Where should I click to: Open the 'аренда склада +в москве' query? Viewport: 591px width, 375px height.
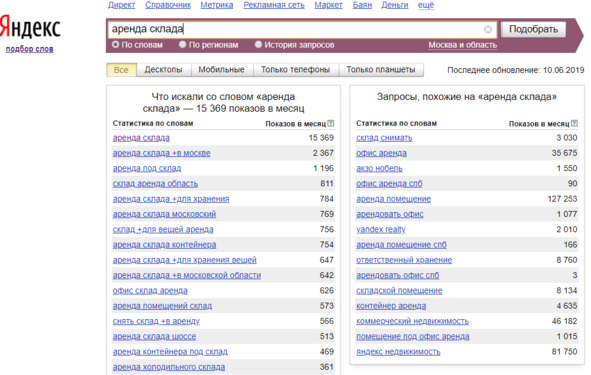pyautogui.click(x=162, y=153)
